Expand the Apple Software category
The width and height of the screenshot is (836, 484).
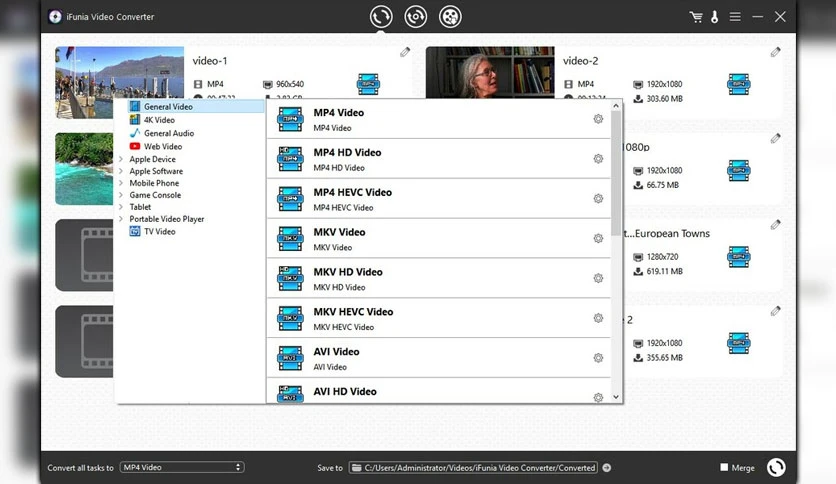point(121,171)
